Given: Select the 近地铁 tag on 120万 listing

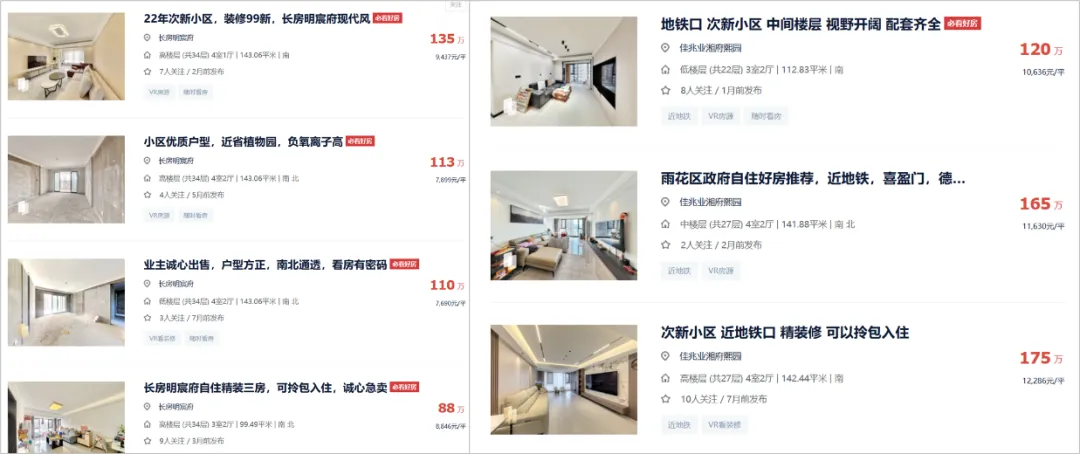Looking at the screenshot, I should point(679,116).
